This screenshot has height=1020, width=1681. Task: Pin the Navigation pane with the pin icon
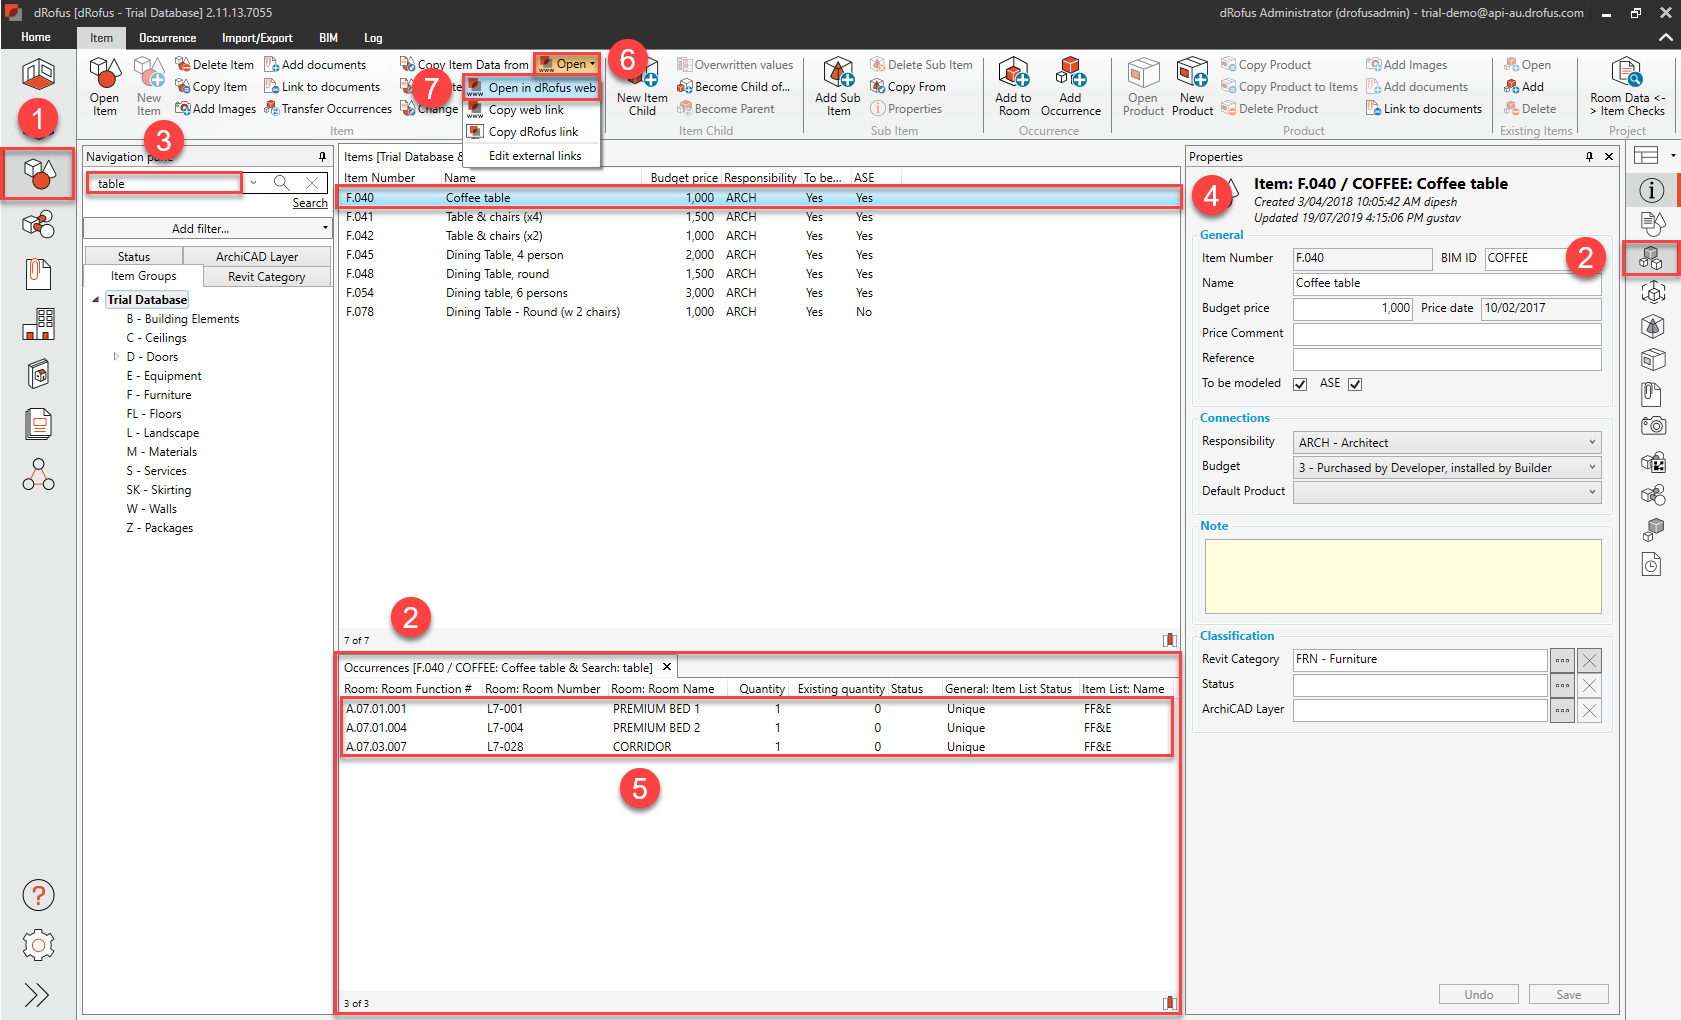[x=321, y=156]
